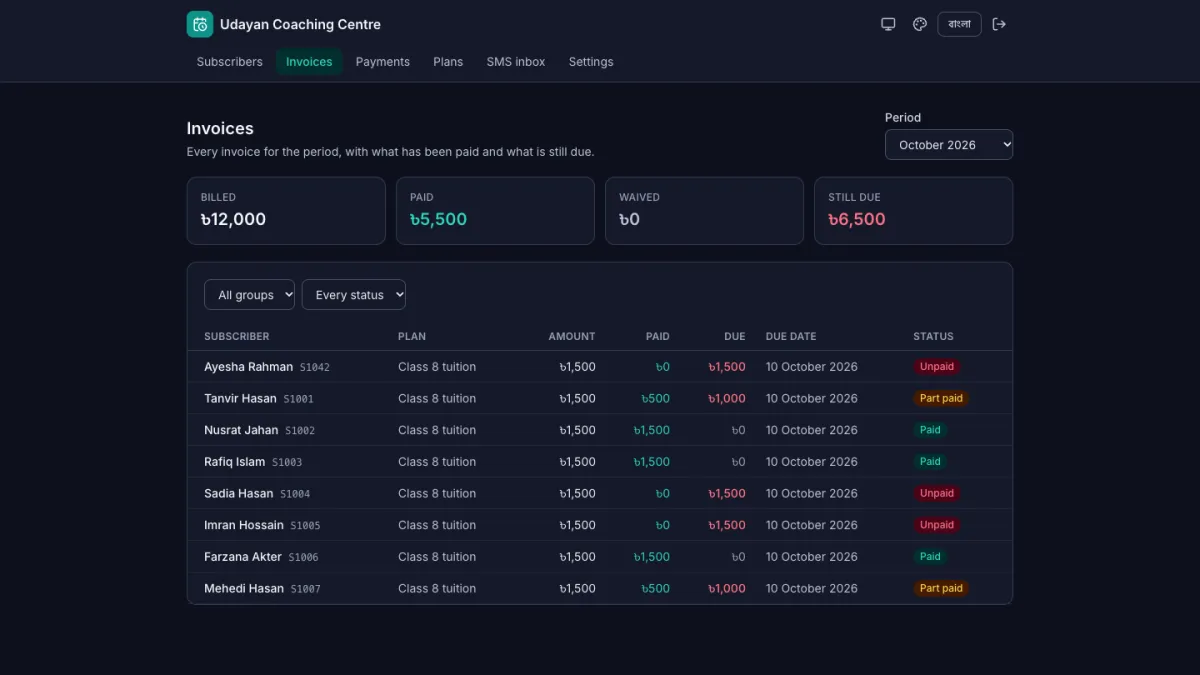Click the Status column header
Screen dimensions: 1200x675
tap(933, 337)
